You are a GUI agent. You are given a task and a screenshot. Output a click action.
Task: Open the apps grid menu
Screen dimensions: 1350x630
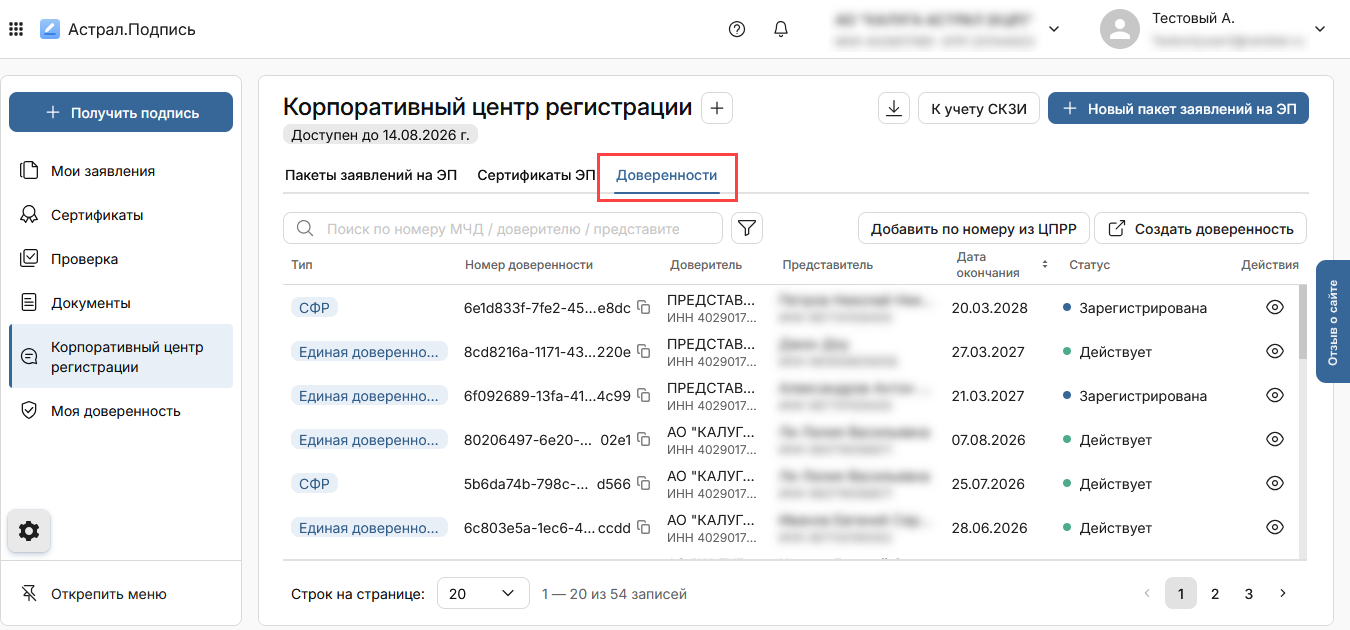click(x=16, y=29)
